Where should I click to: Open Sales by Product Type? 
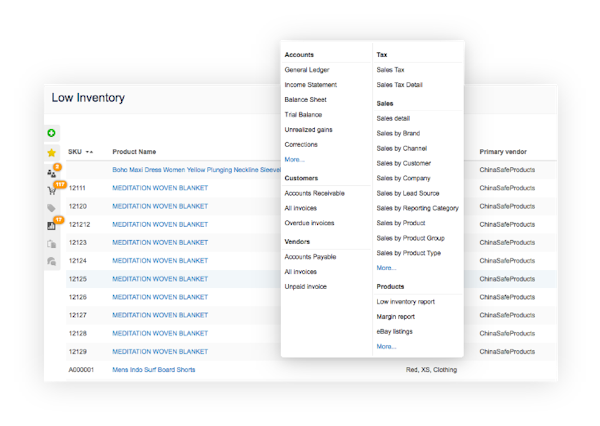click(408, 253)
